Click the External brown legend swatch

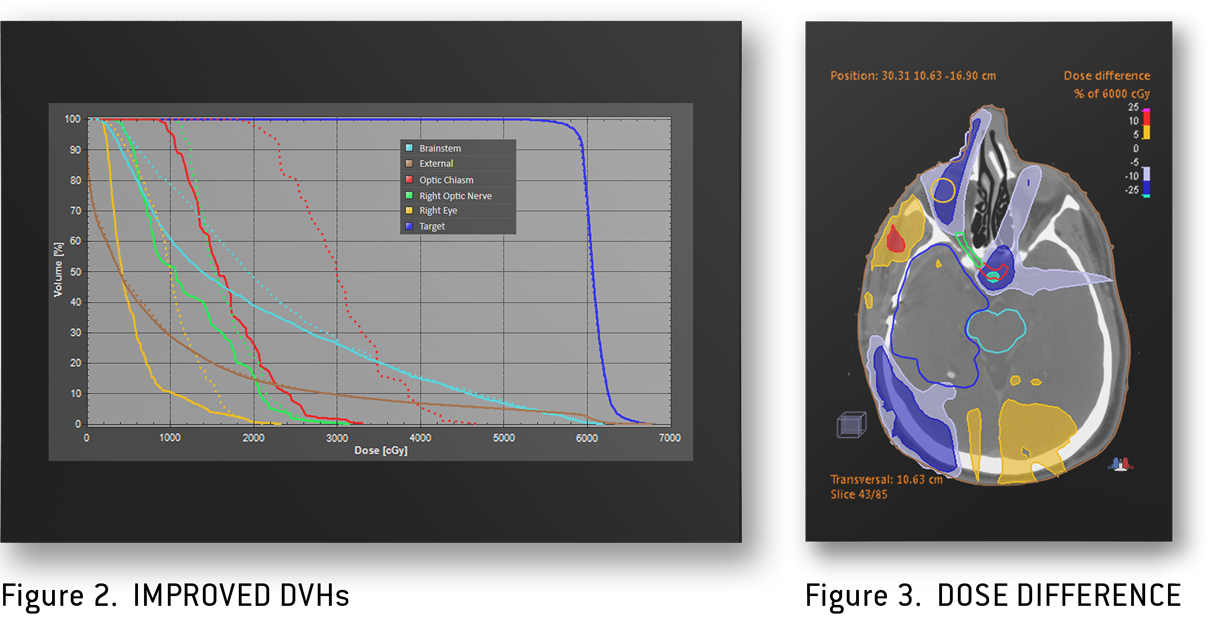pyautogui.click(x=408, y=164)
